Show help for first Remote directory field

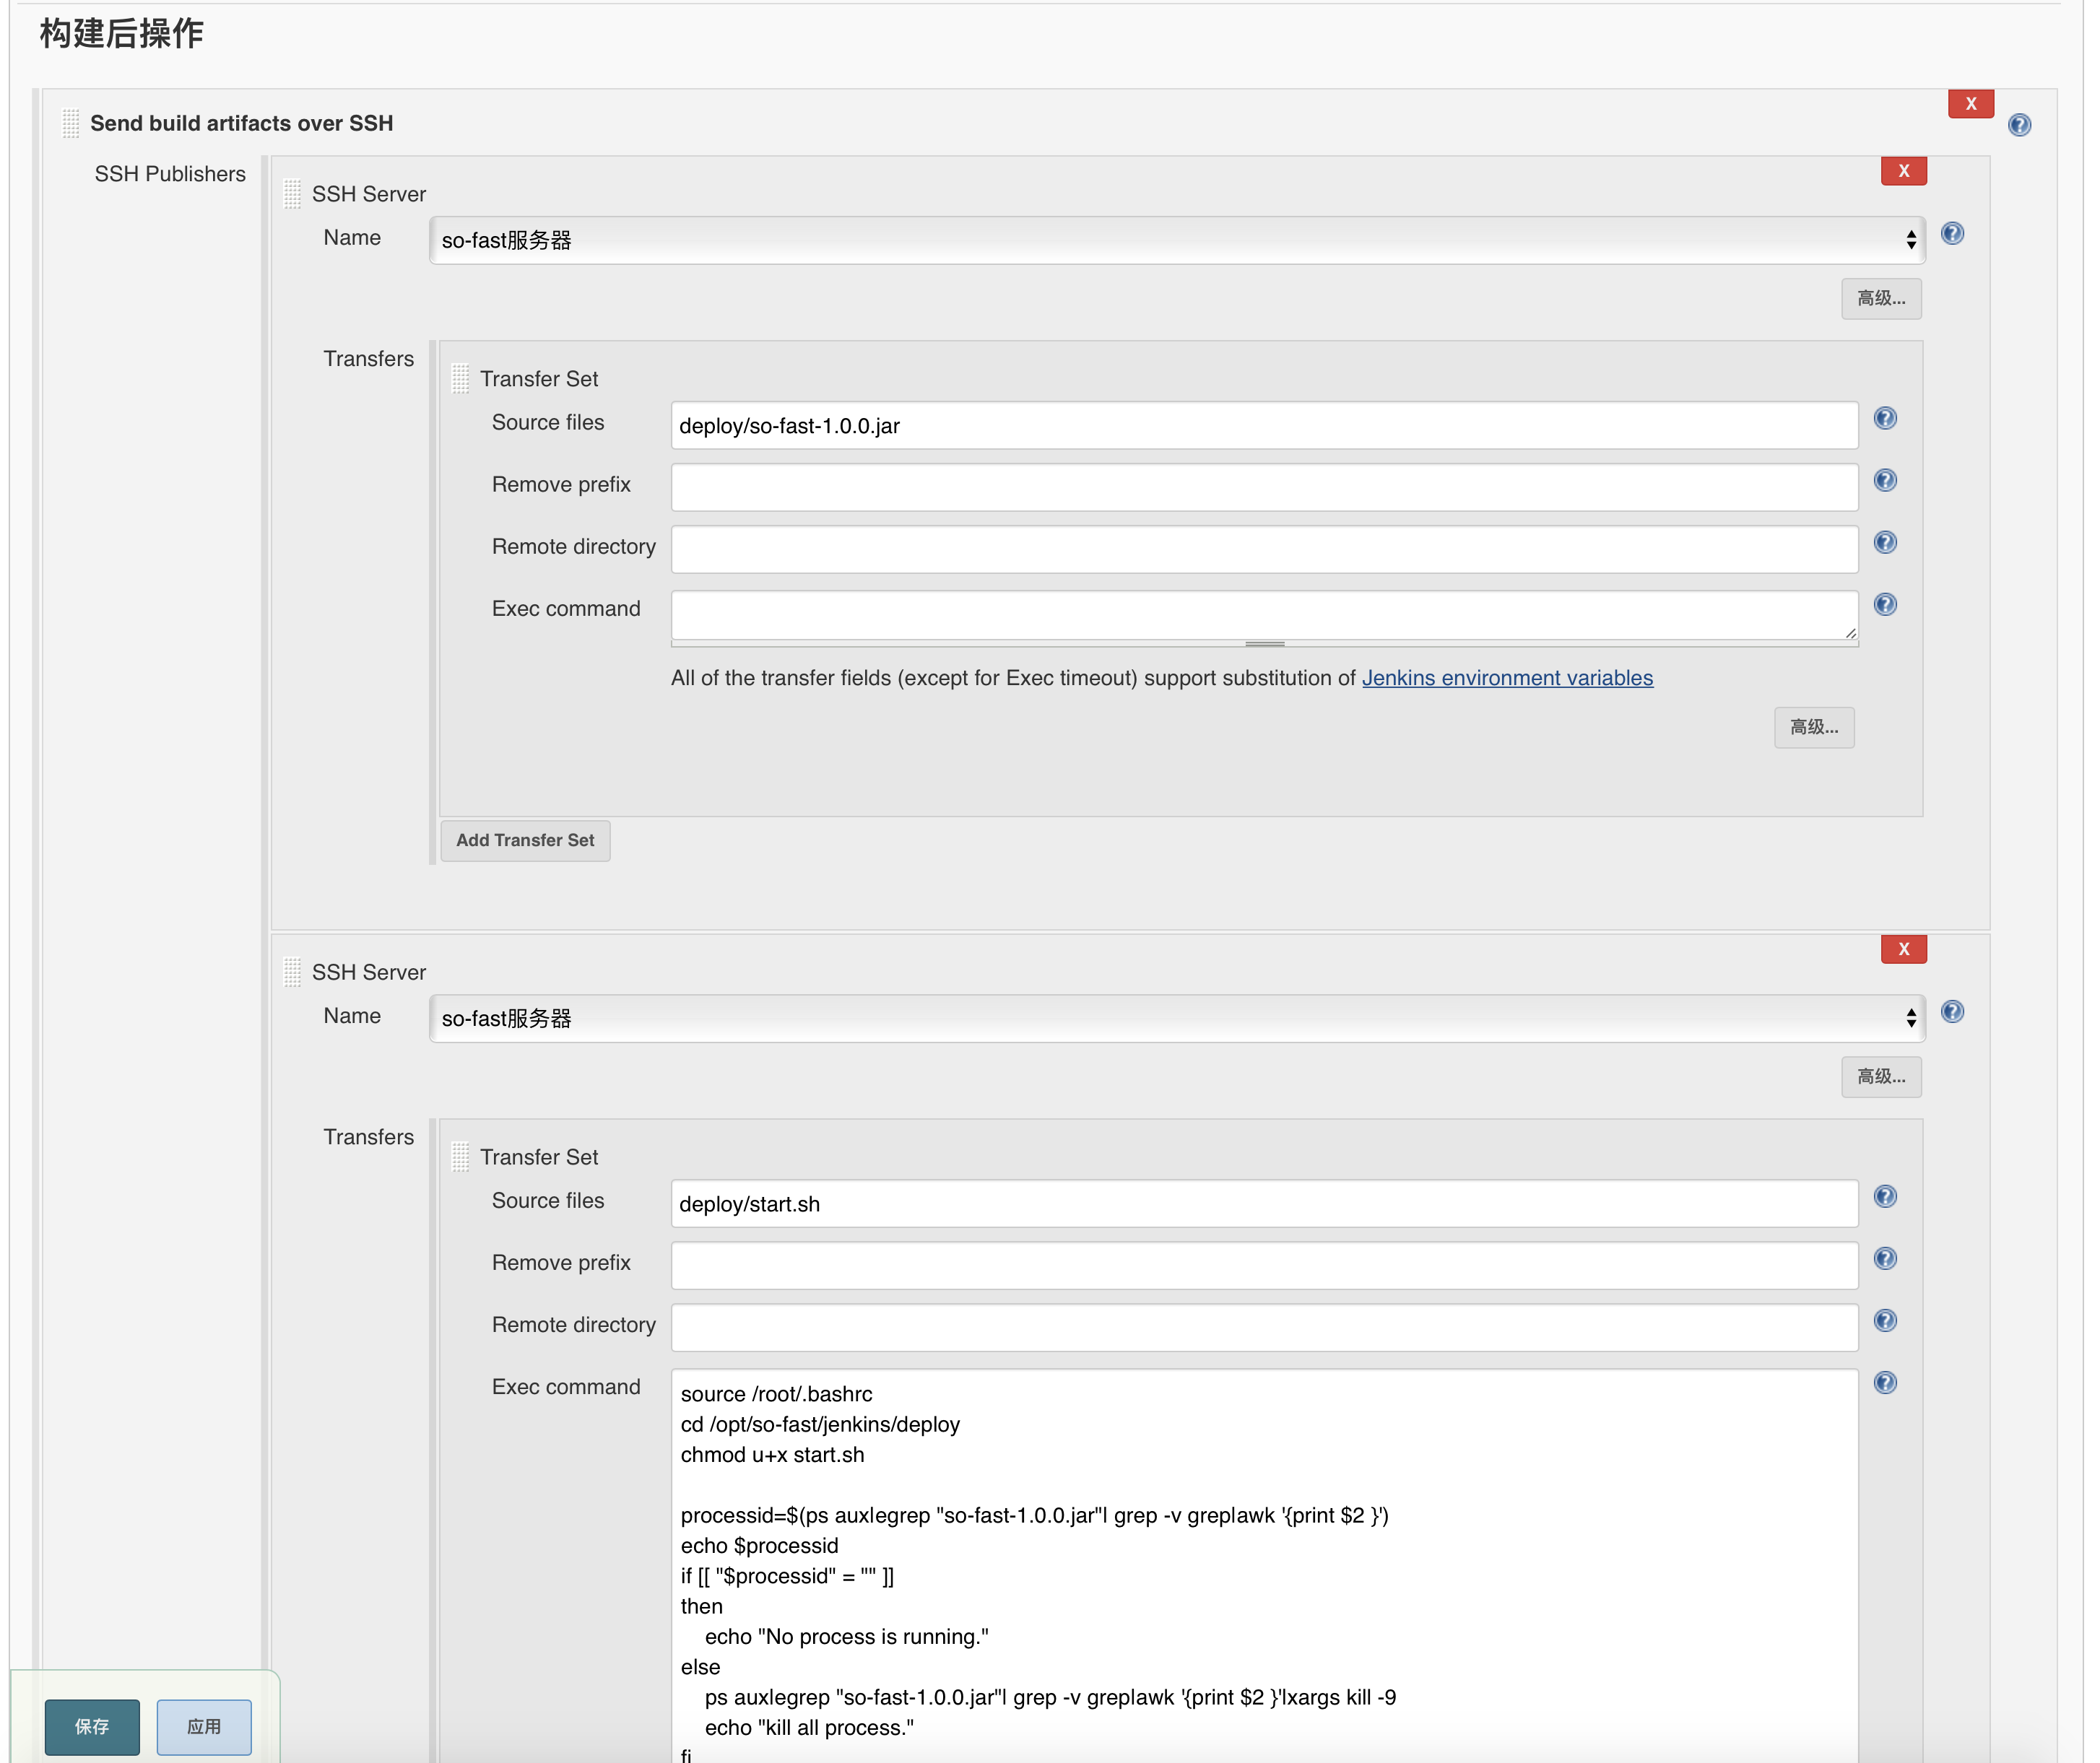coord(1885,543)
